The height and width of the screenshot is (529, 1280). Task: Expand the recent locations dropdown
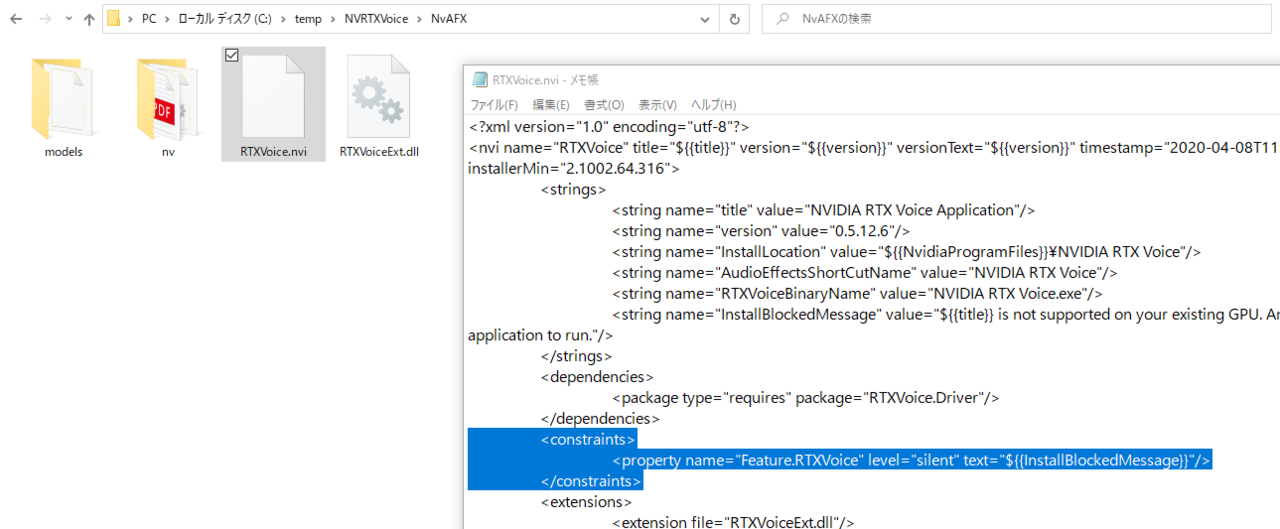[x=68, y=19]
